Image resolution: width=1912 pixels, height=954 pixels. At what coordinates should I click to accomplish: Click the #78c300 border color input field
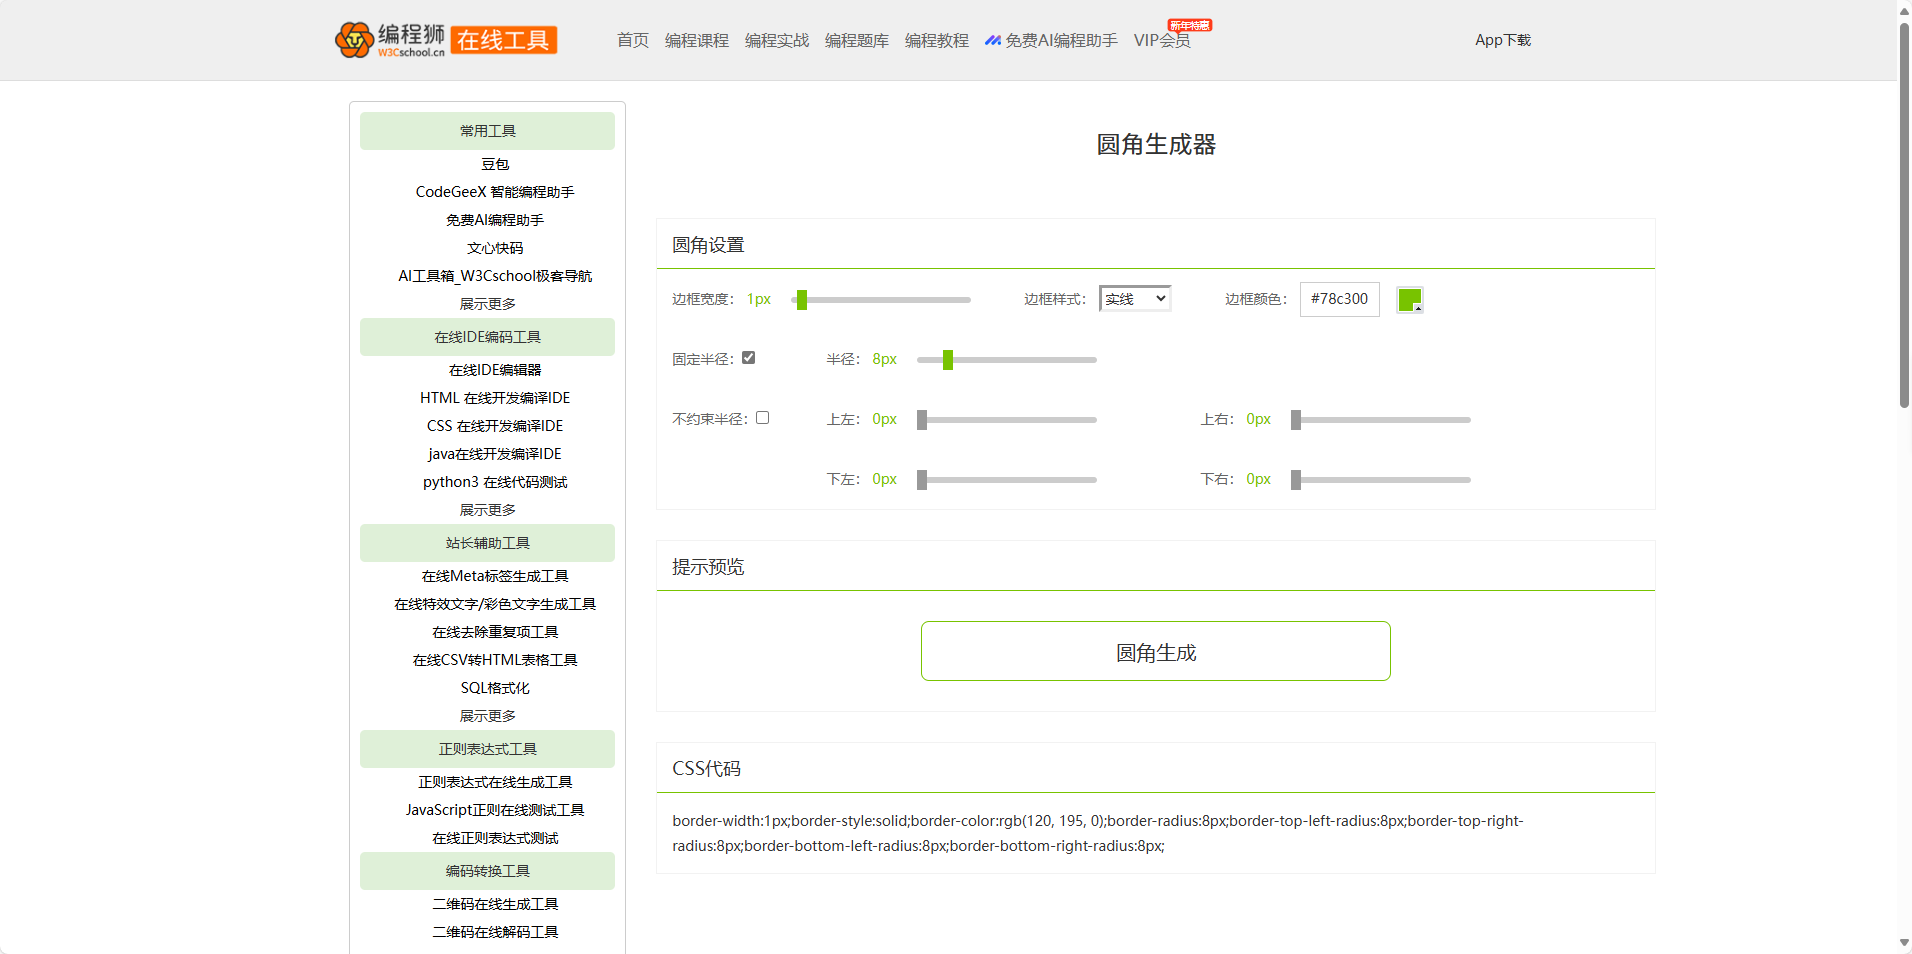[1340, 299]
